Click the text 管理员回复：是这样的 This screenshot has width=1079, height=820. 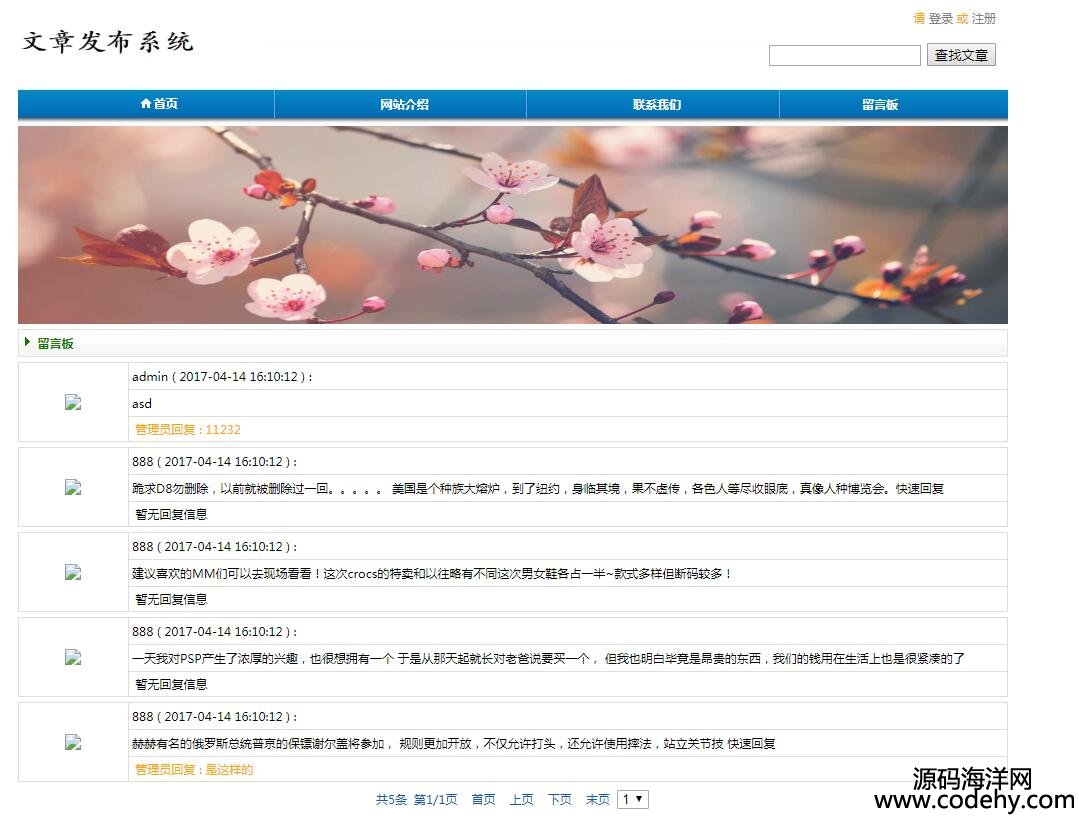[x=194, y=769]
